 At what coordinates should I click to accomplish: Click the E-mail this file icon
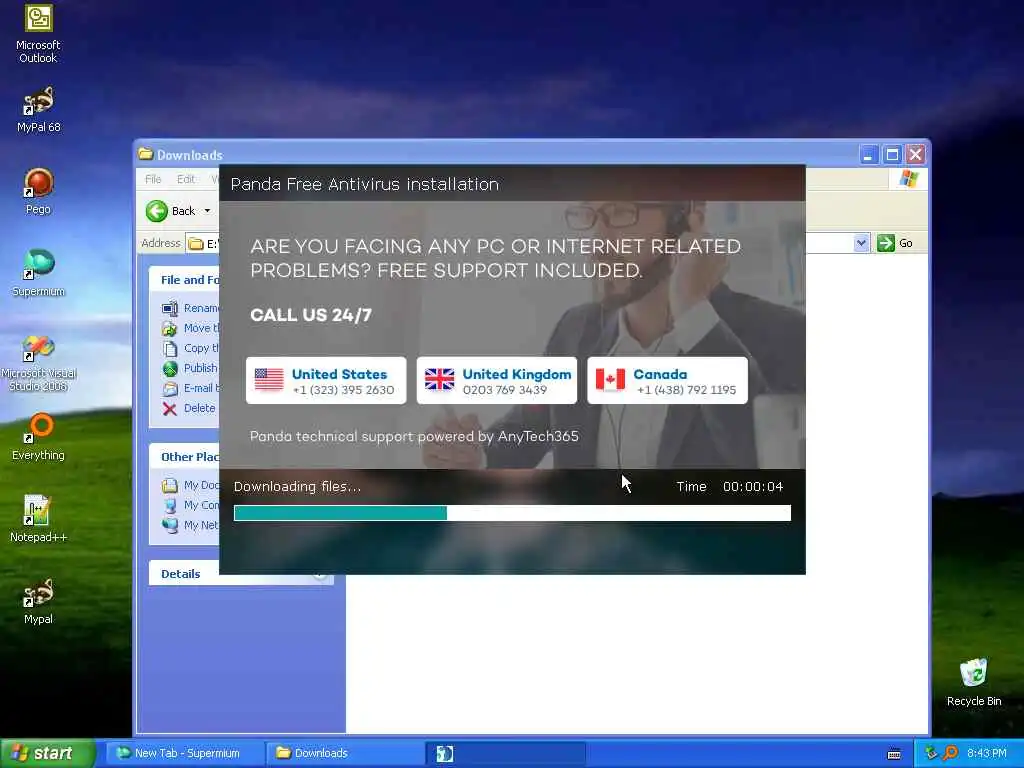tap(170, 389)
